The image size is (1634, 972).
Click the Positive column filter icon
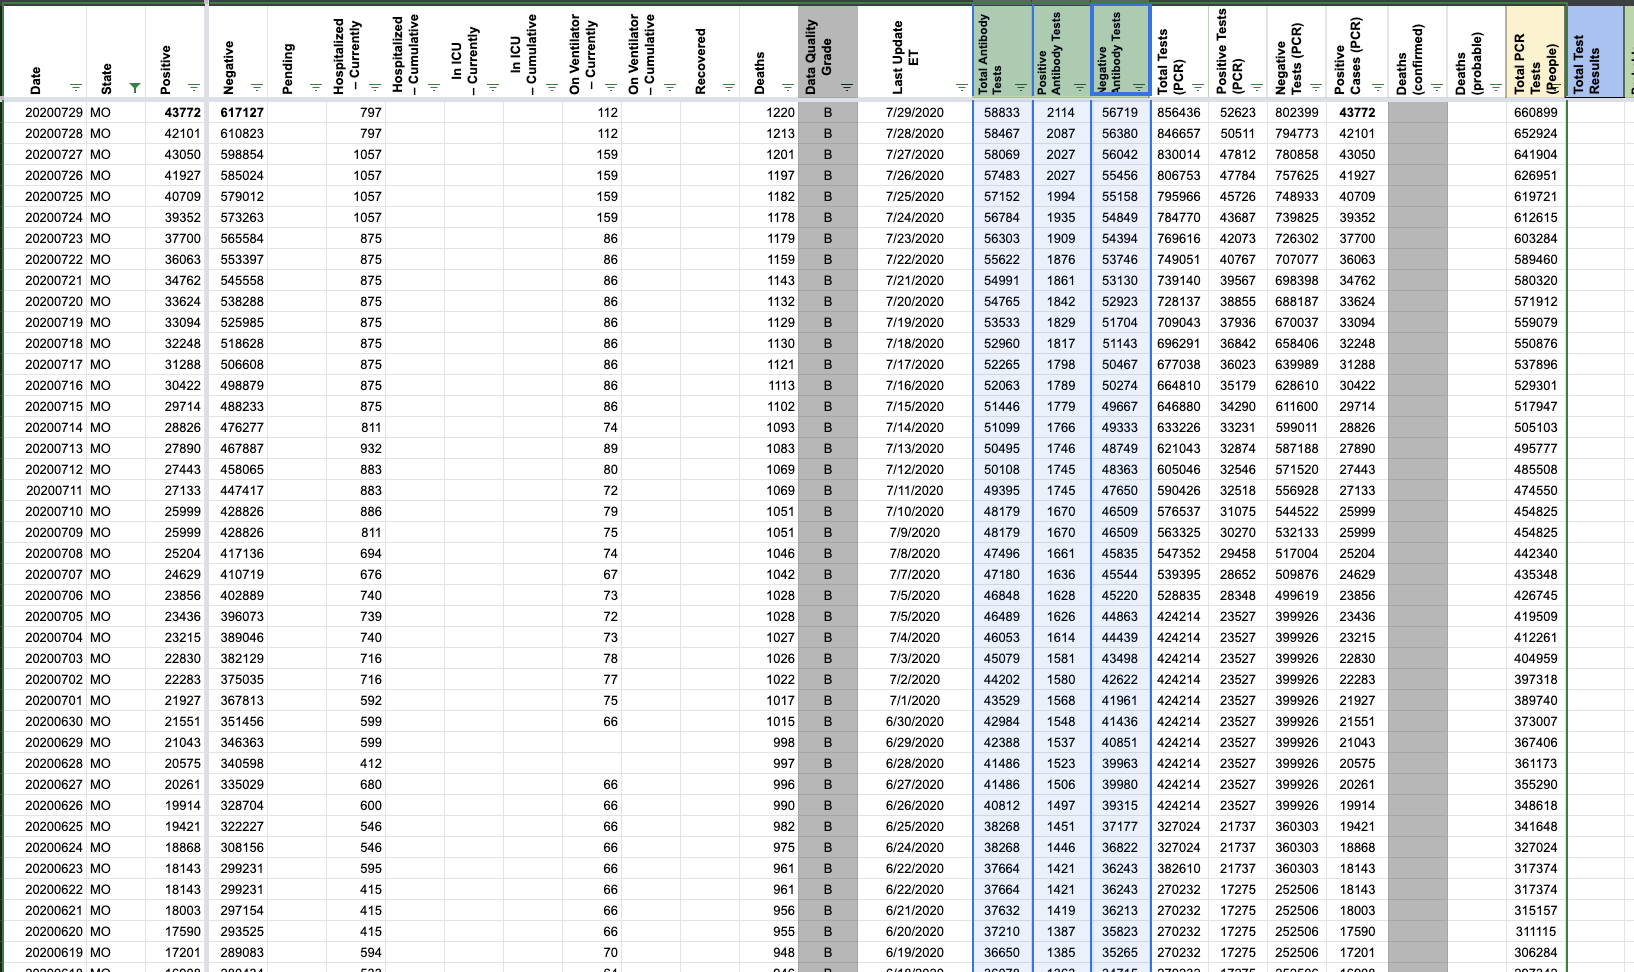194,88
